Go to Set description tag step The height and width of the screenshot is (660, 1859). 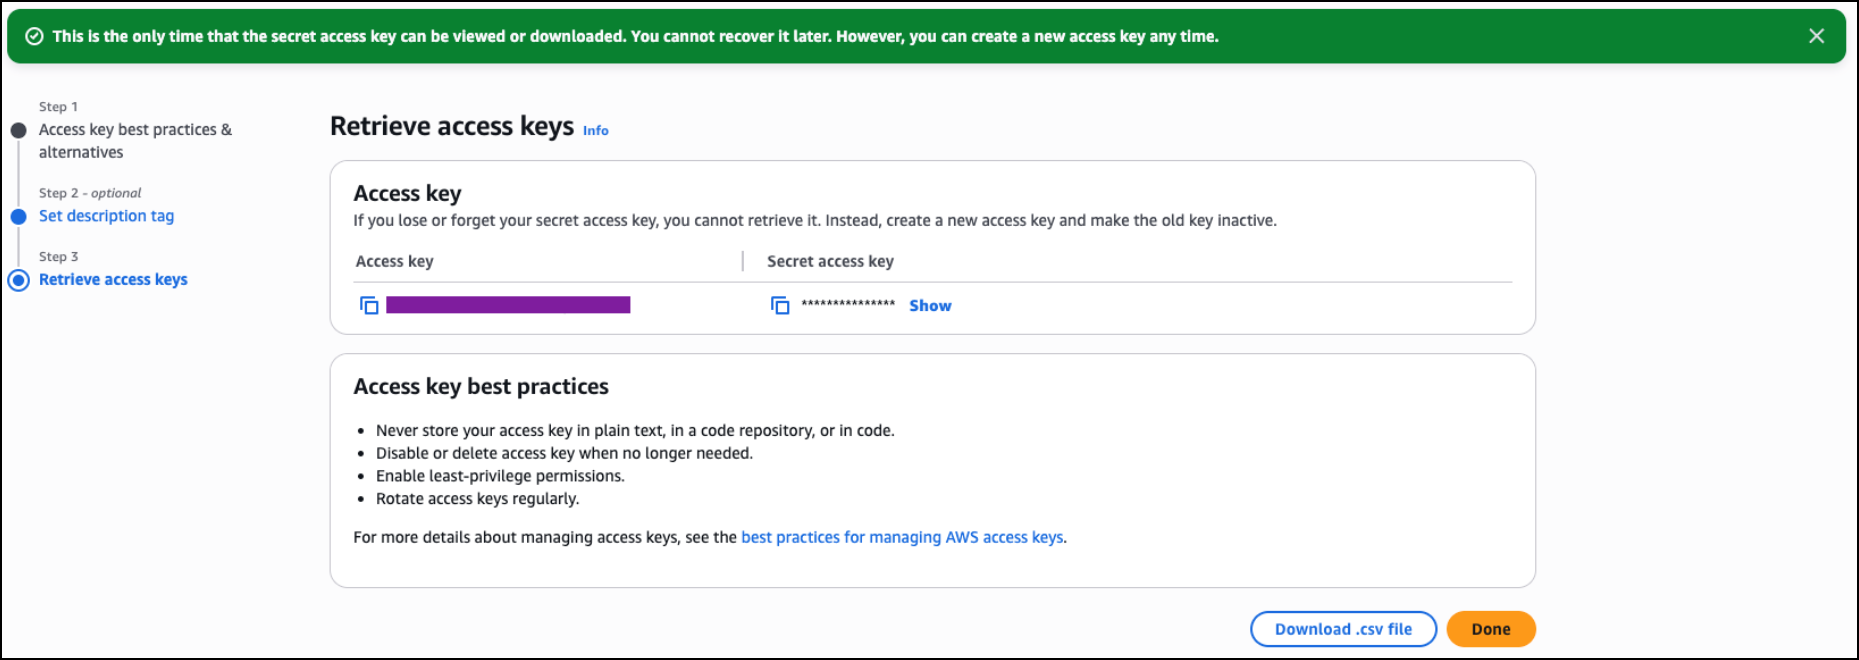(x=106, y=216)
